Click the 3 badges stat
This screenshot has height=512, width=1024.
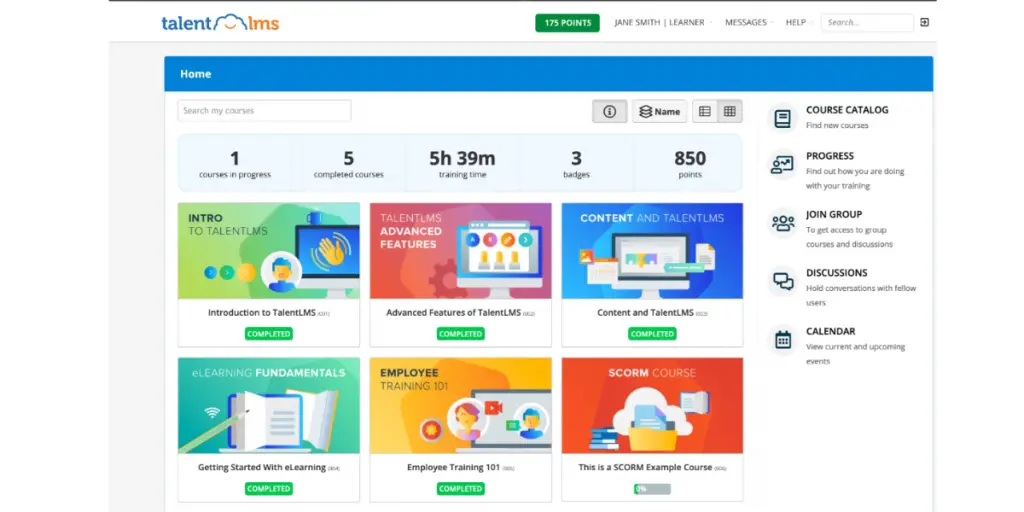click(x=576, y=164)
